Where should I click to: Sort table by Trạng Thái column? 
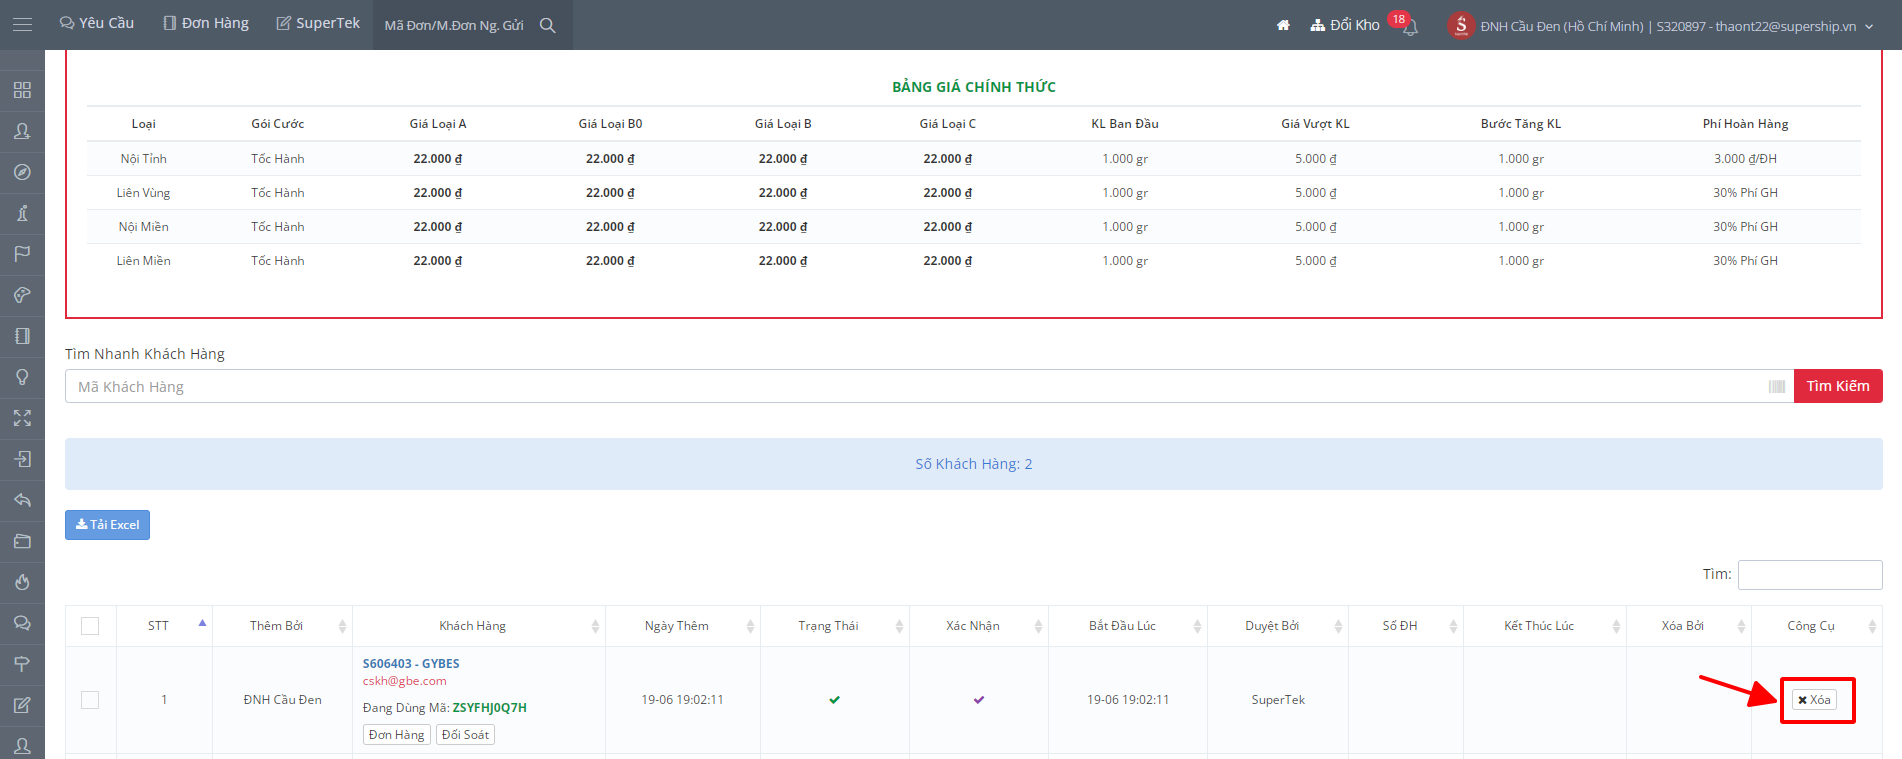(835, 626)
